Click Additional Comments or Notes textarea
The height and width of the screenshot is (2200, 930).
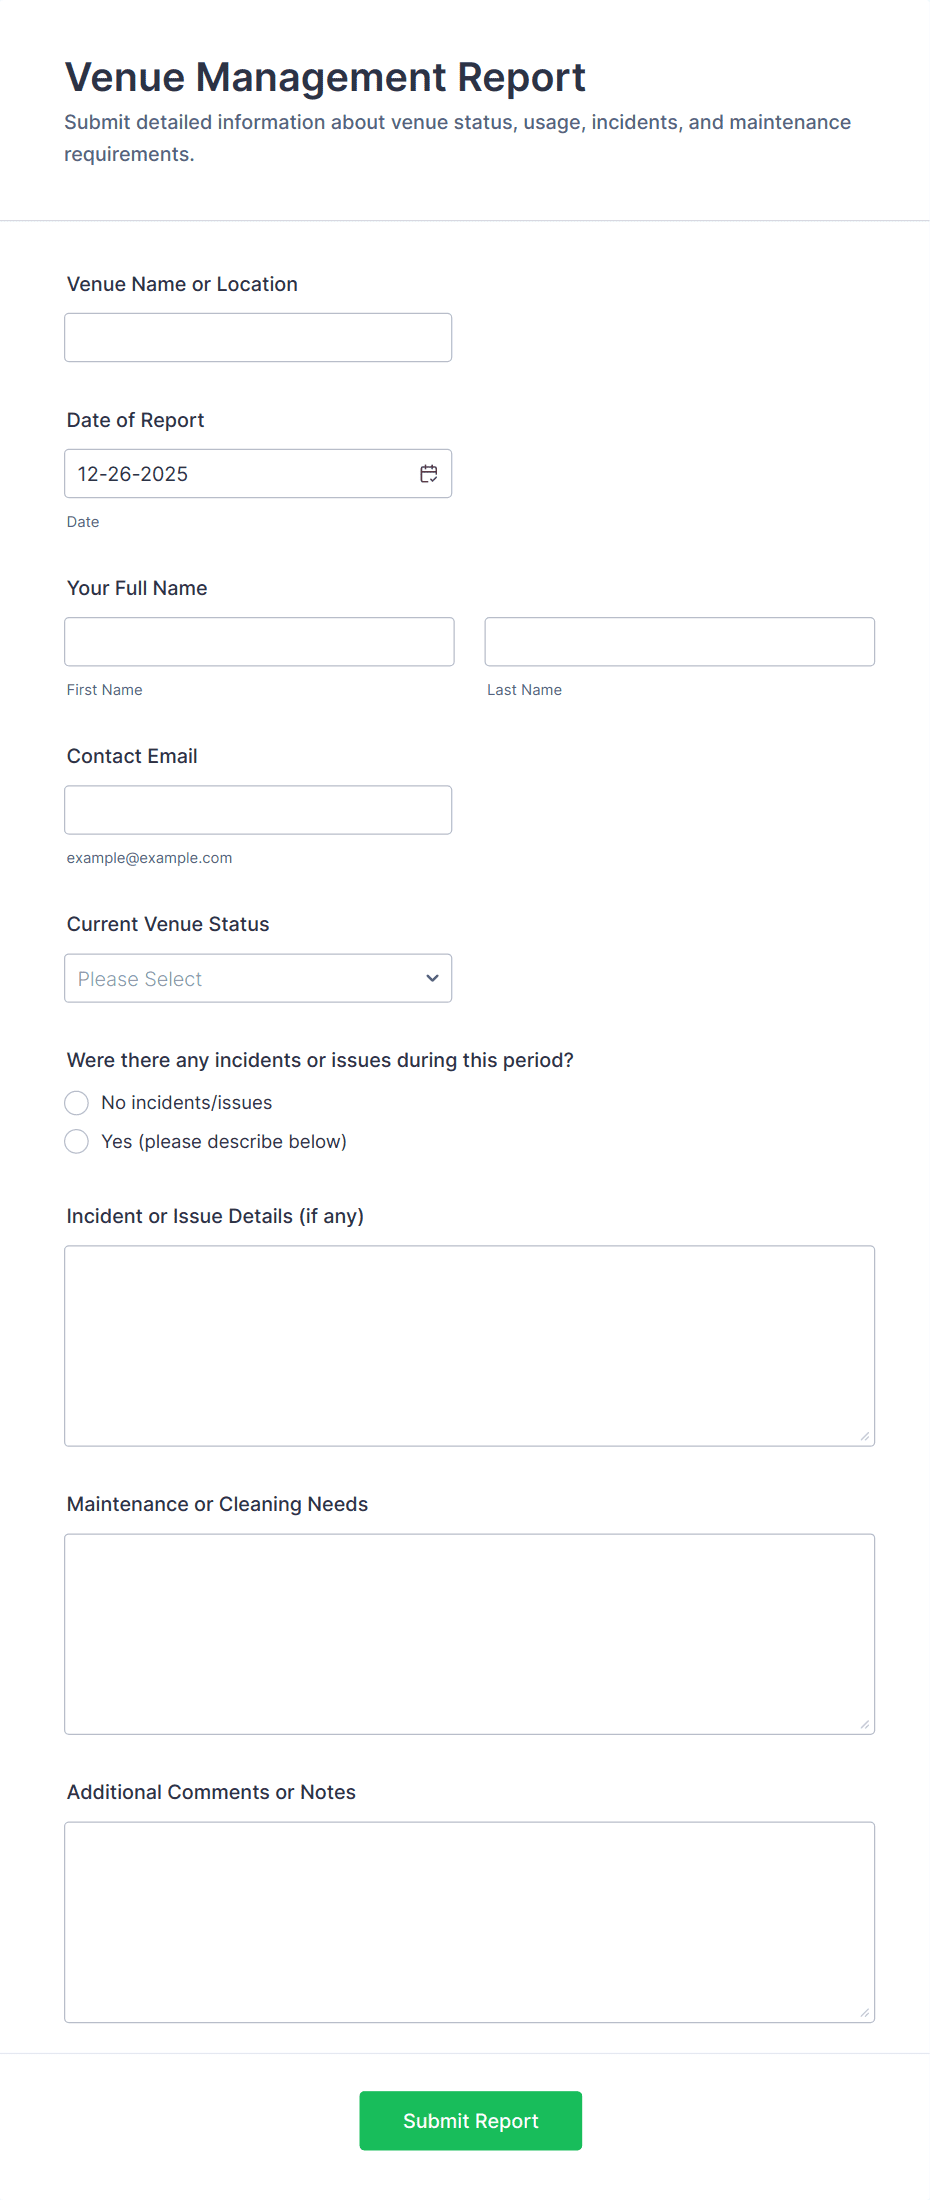(470, 1922)
